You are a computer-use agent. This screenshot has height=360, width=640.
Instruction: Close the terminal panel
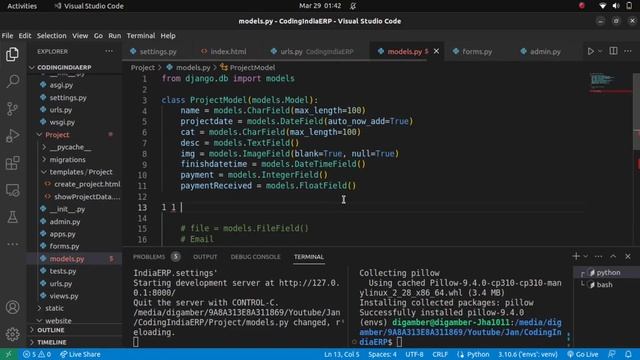628,256
